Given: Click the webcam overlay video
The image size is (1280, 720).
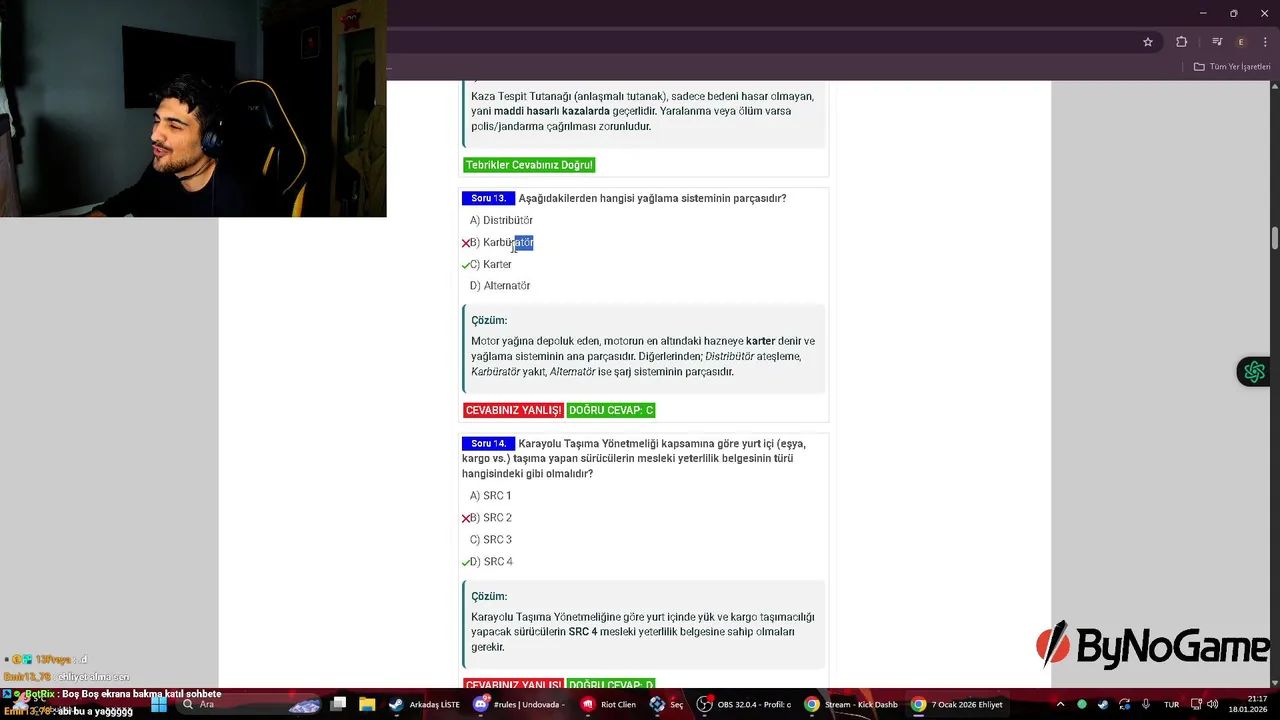Looking at the screenshot, I should [x=193, y=108].
